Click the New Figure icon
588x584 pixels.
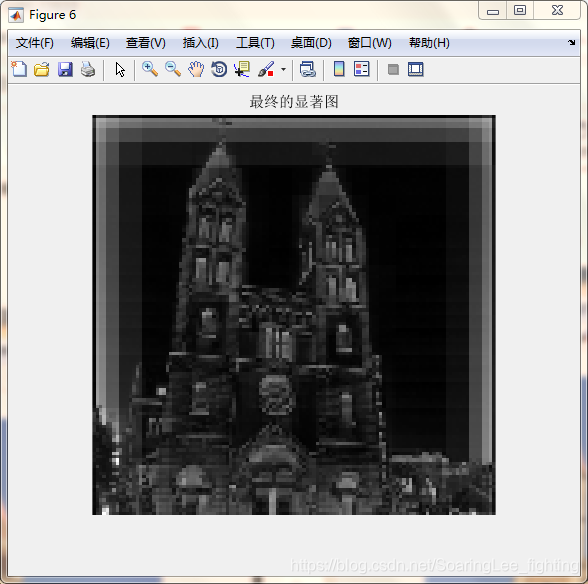pos(19,69)
